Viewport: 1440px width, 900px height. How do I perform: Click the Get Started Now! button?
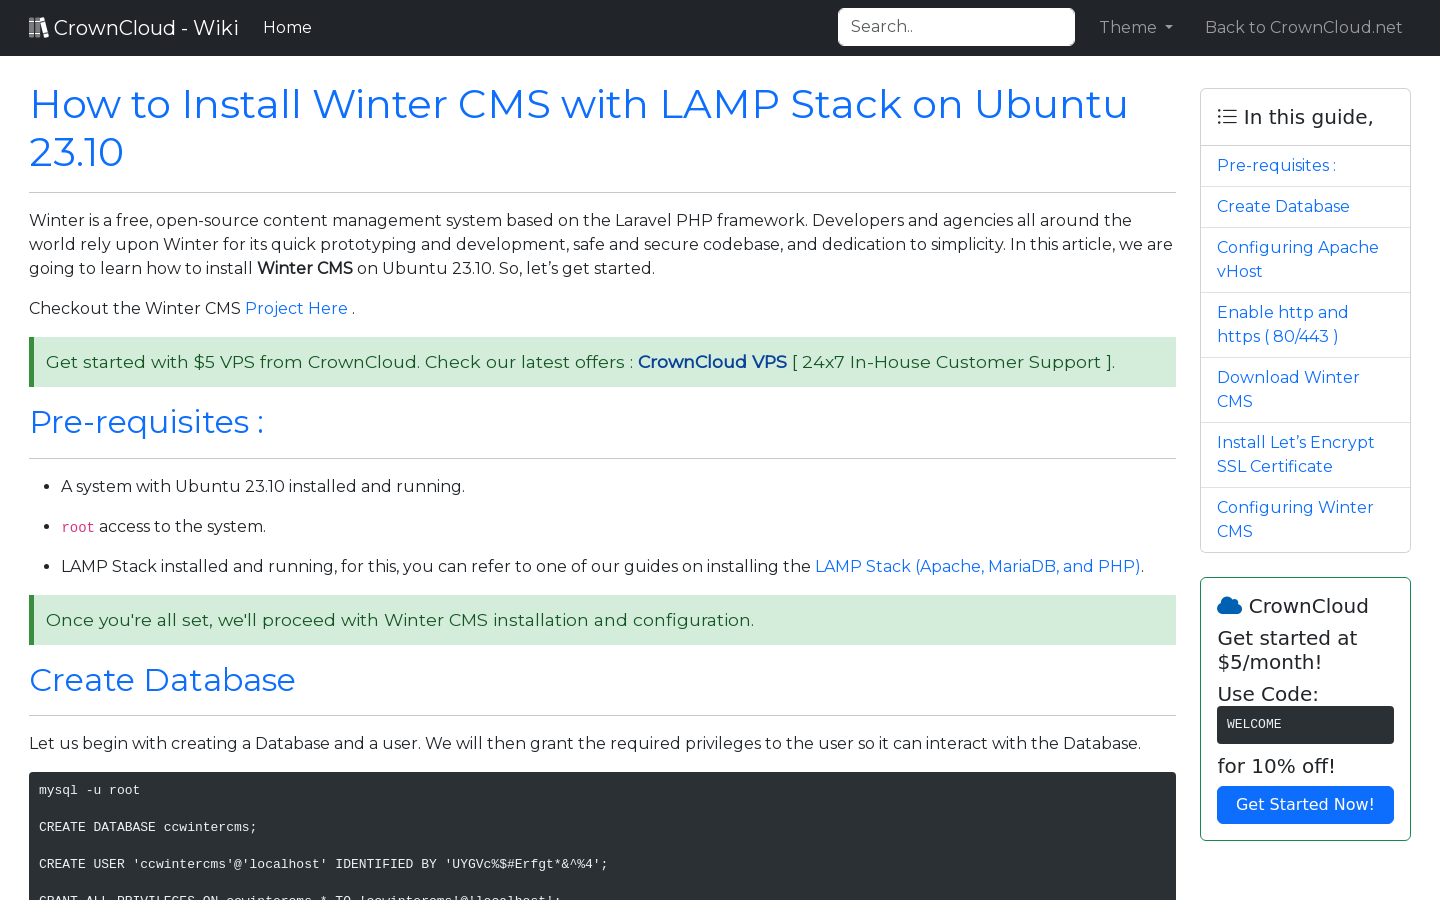tap(1305, 805)
